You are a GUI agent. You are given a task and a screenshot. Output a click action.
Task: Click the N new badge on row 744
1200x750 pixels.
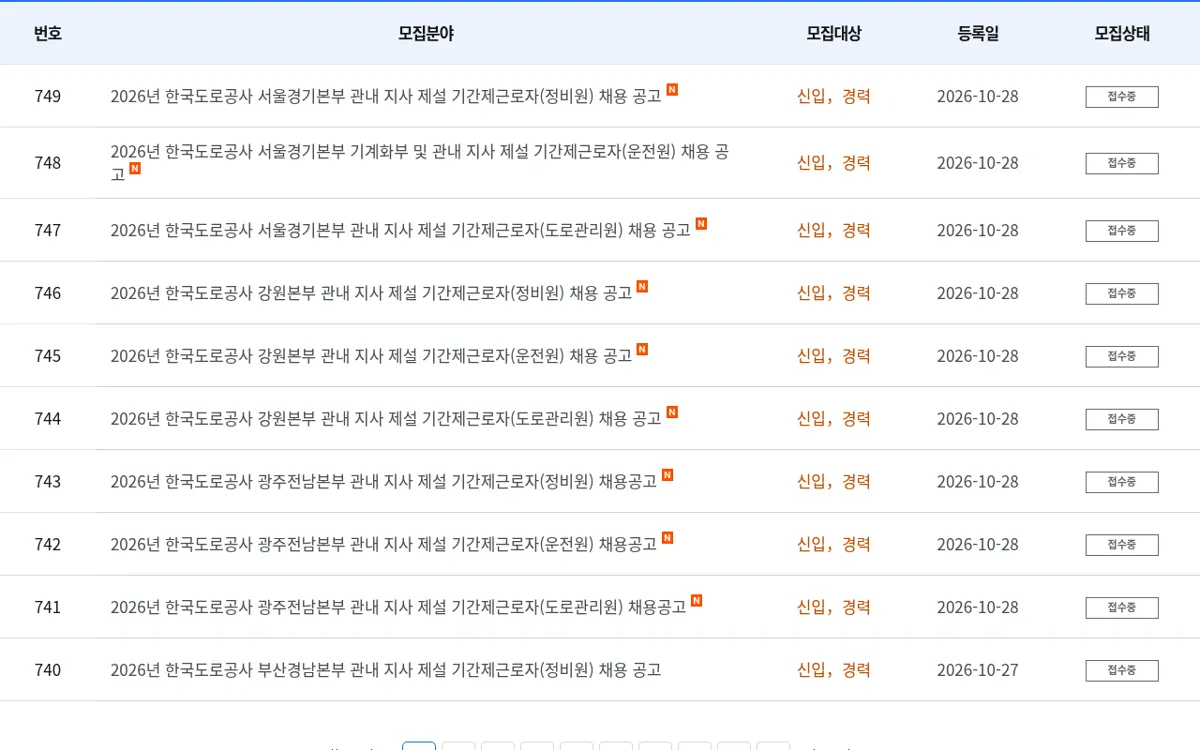[672, 412]
